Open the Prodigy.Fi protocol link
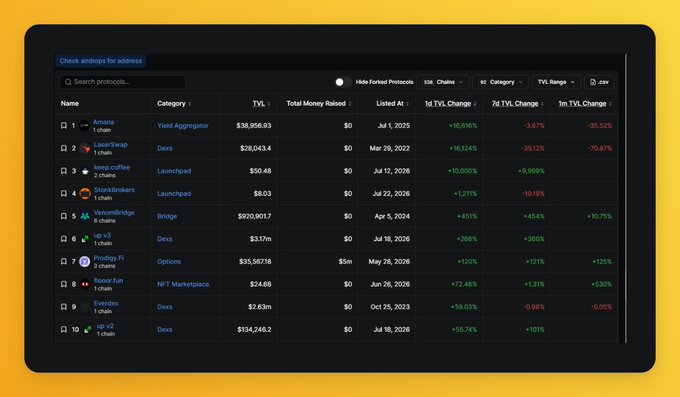Screen dimensions: 680x397 pyautogui.click(x=109, y=258)
